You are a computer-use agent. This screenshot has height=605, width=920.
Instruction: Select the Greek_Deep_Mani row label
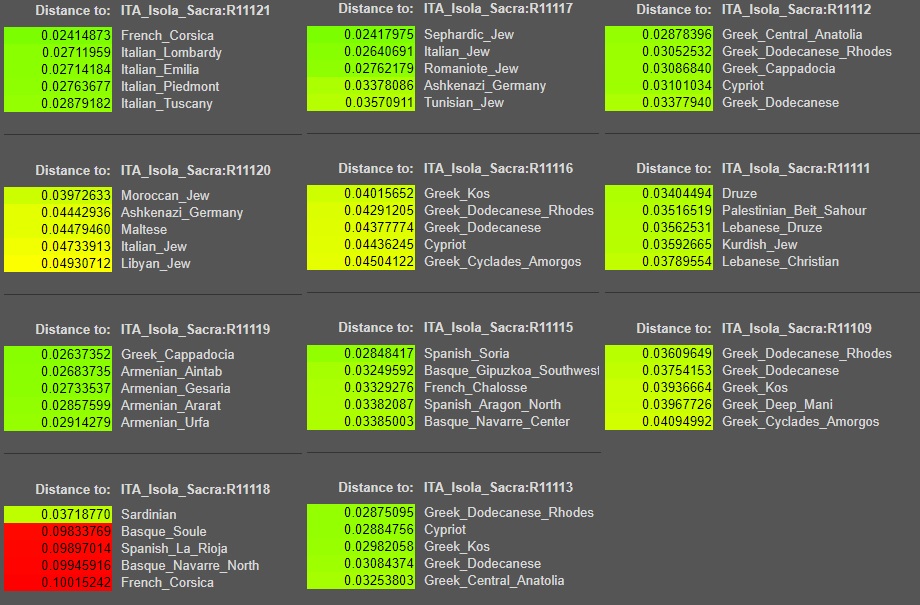pyautogui.click(x=777, y=404)
